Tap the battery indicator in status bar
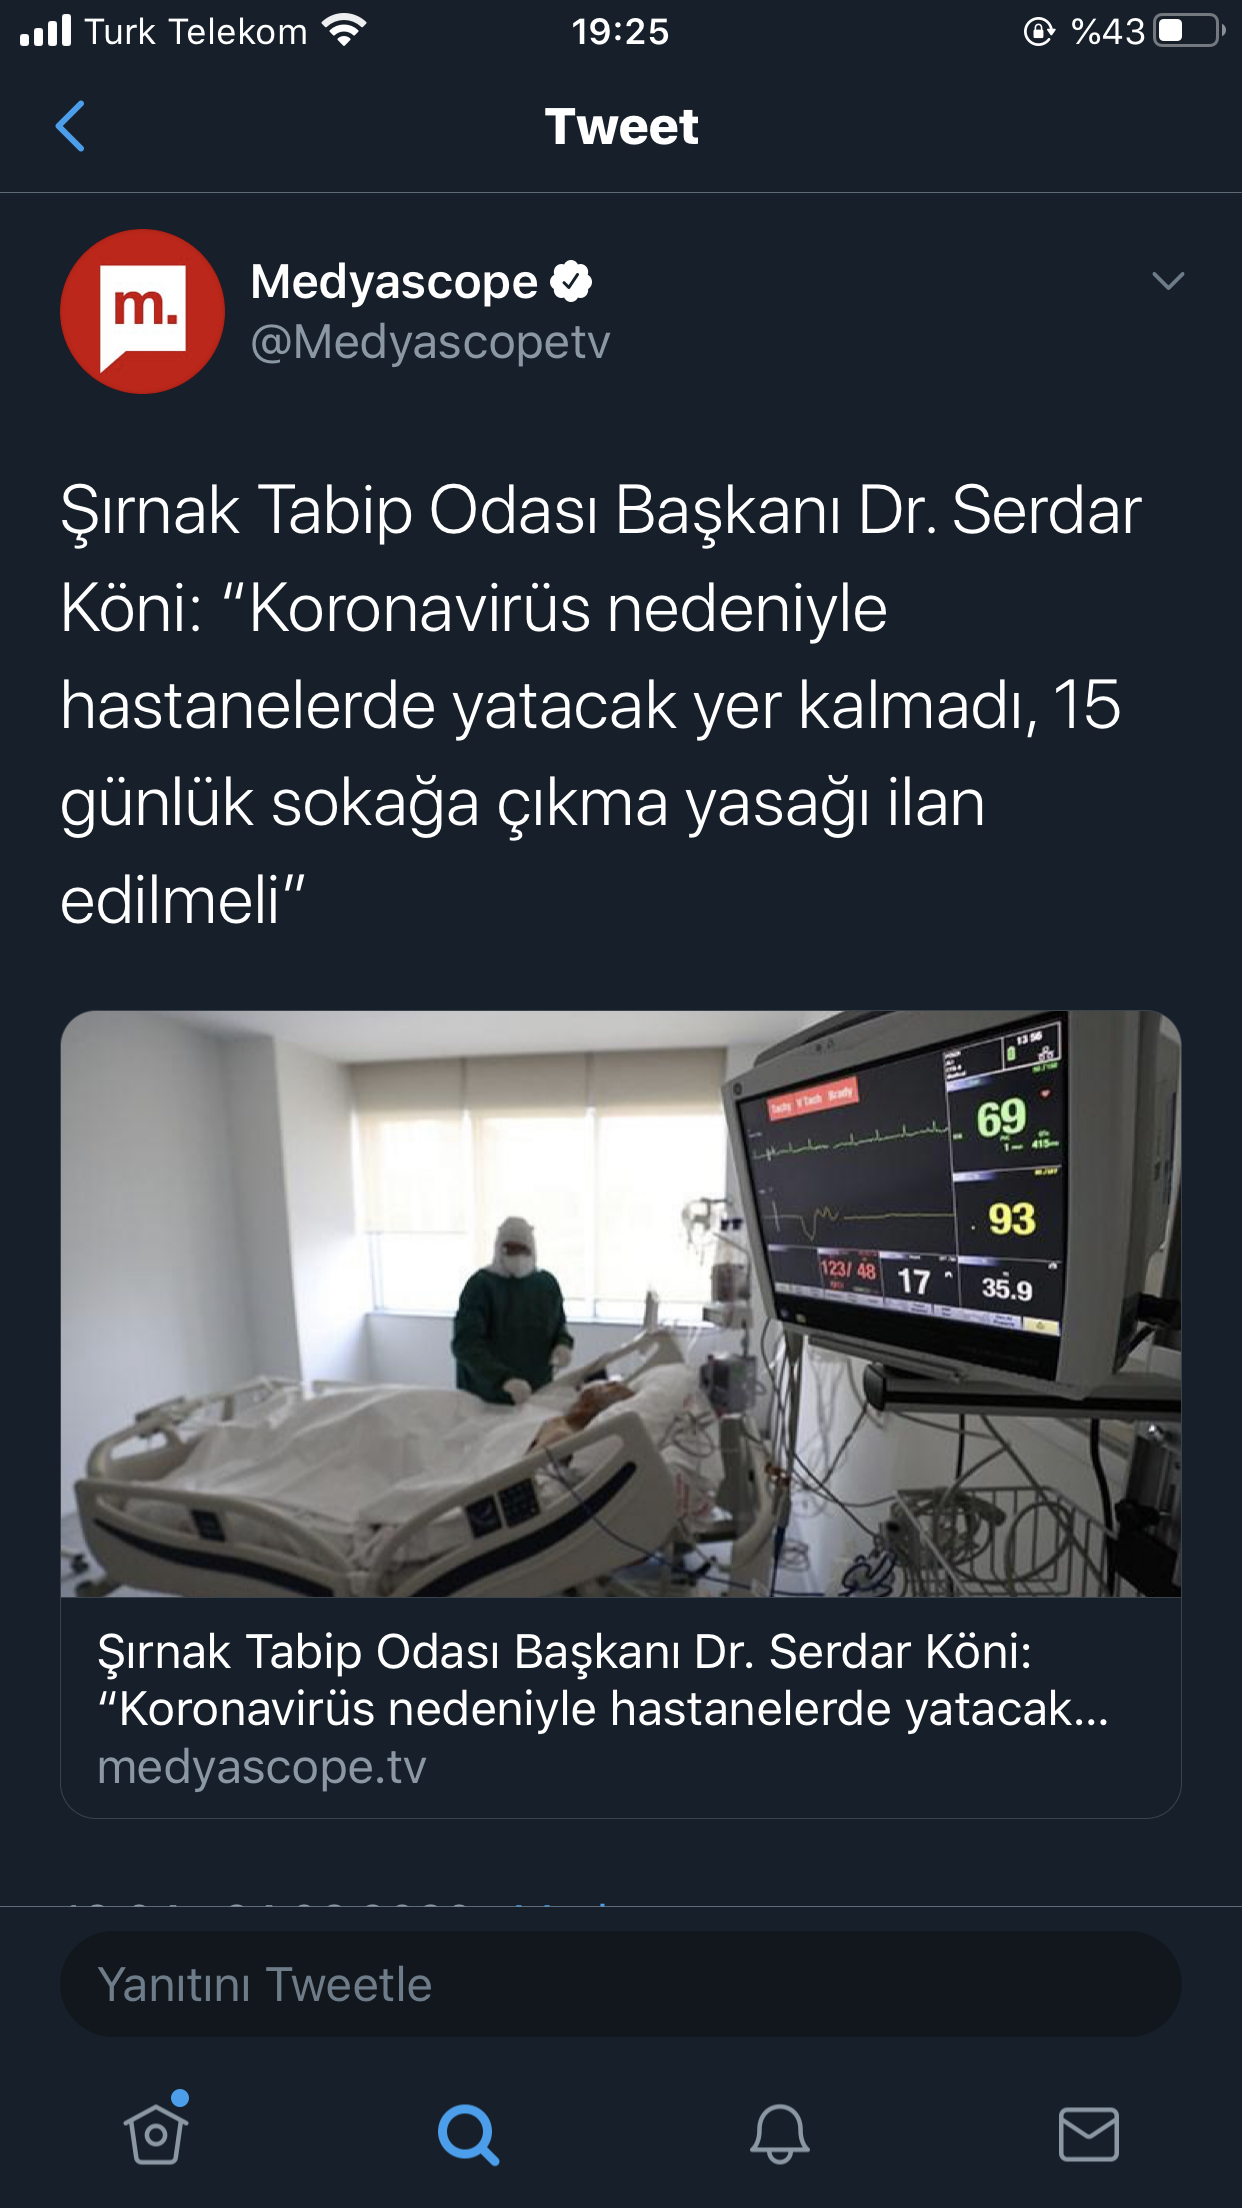Viewport: 1242px width, 2208px height. pyautogui.click(x=1190, y=31)
